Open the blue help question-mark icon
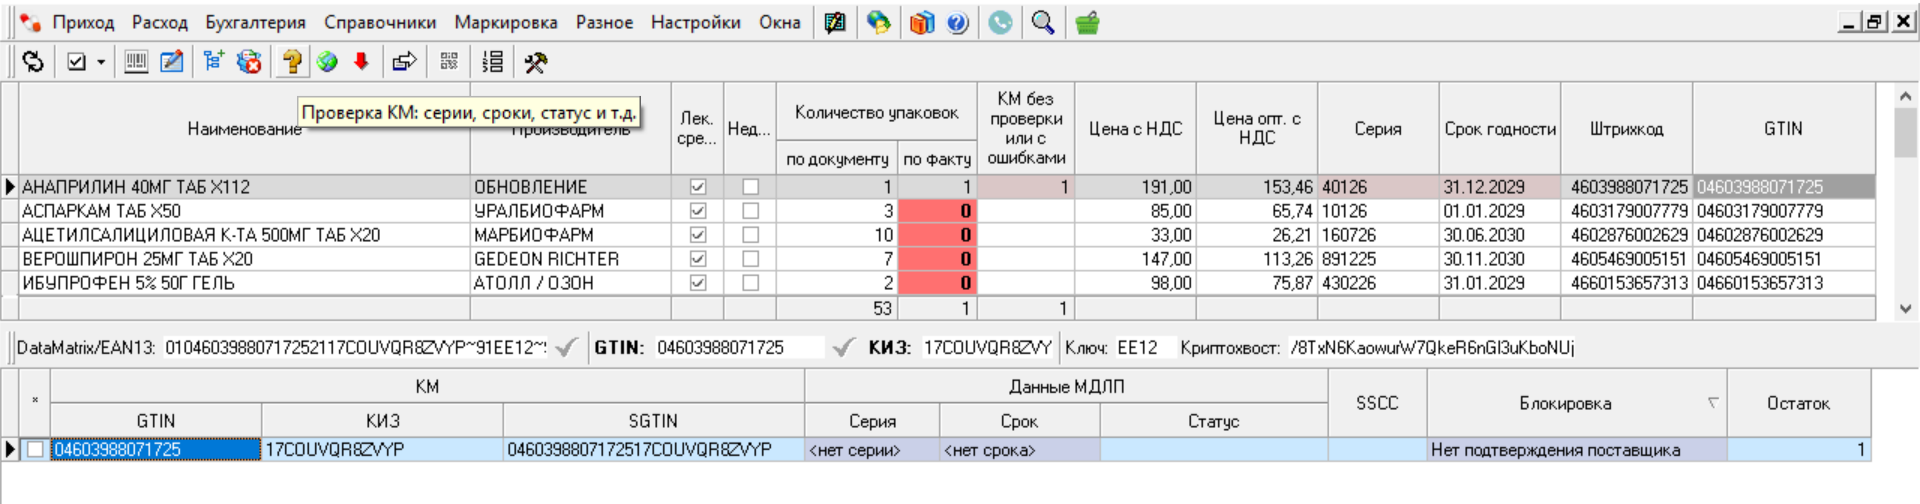The height and width of the screenshot is (504, 1920). tap(958, 22)
